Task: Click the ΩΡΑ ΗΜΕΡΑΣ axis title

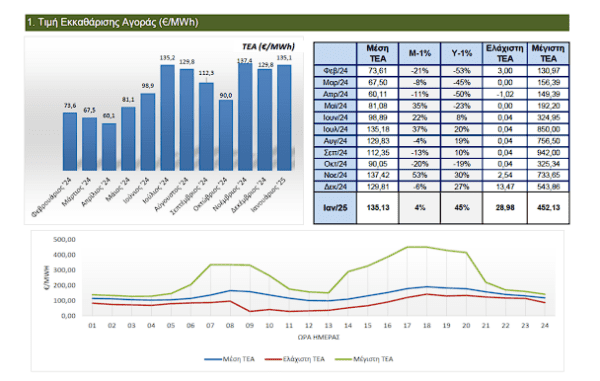Action: [x=318, y=337]
